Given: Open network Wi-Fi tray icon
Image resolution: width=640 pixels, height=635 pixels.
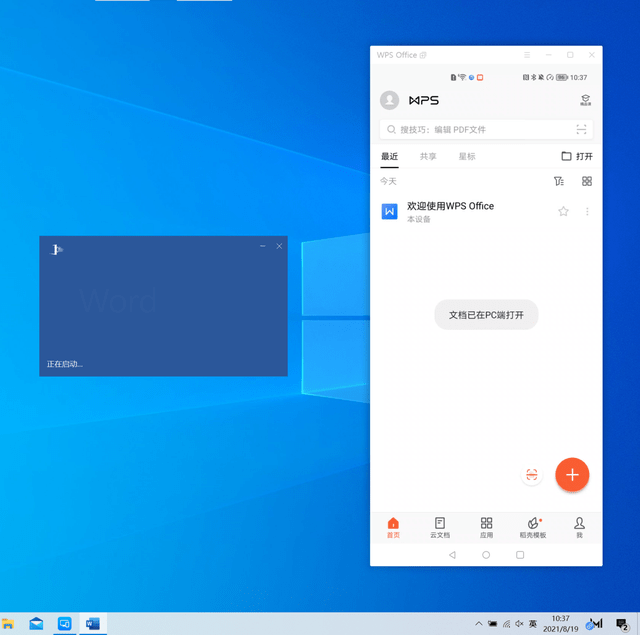Looking at the screenshot, I should point(506,624).
